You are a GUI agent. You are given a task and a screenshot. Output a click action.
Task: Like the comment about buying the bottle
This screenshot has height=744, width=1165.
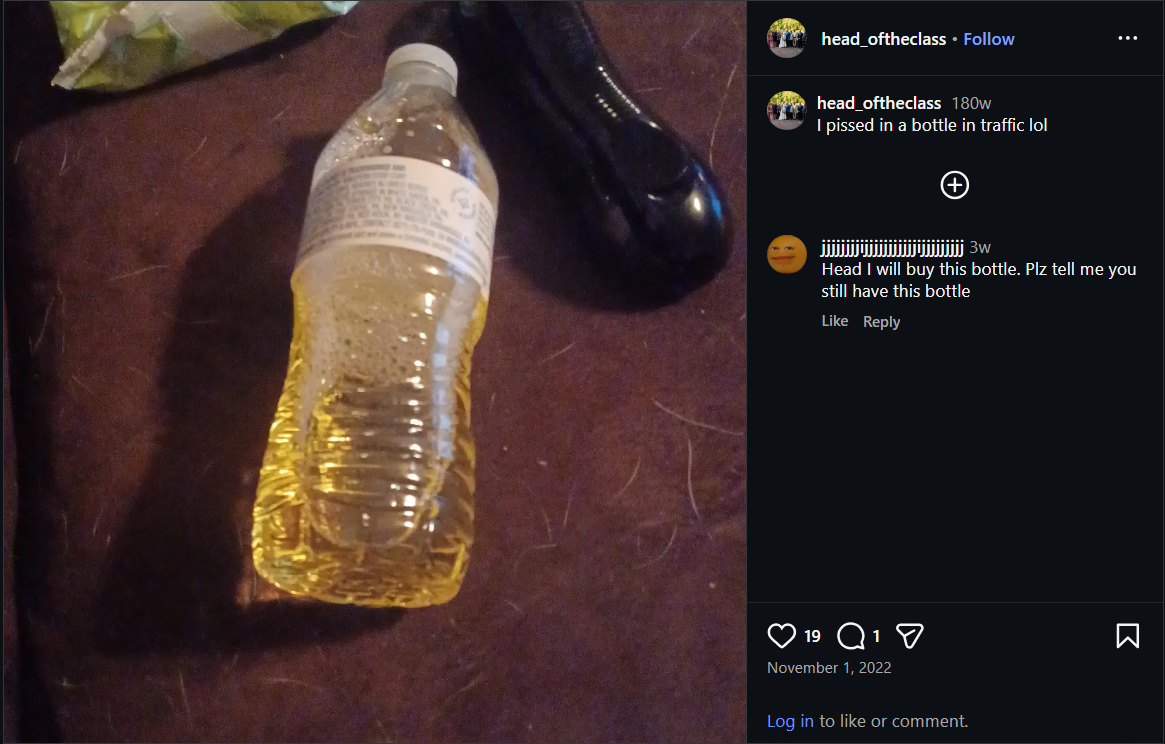(834, 321)
